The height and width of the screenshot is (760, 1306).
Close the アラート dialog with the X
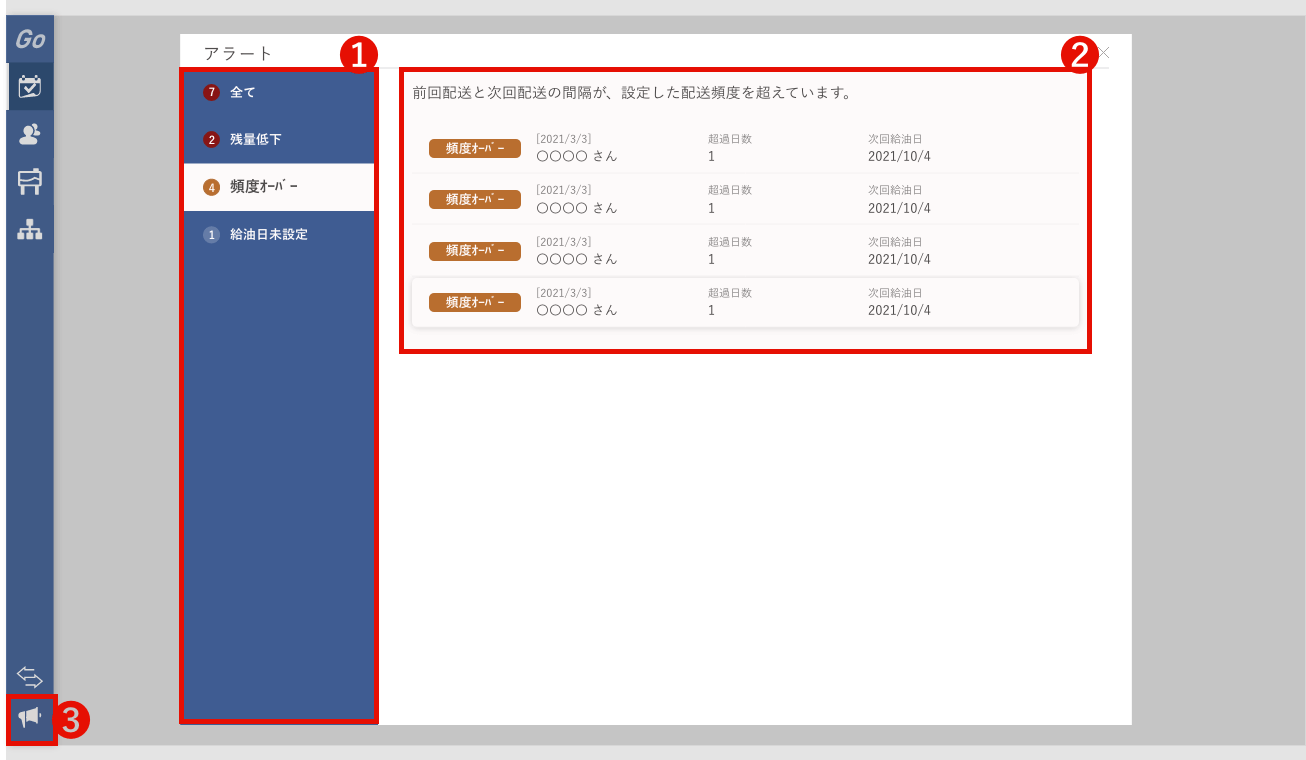click(1103, 52)
